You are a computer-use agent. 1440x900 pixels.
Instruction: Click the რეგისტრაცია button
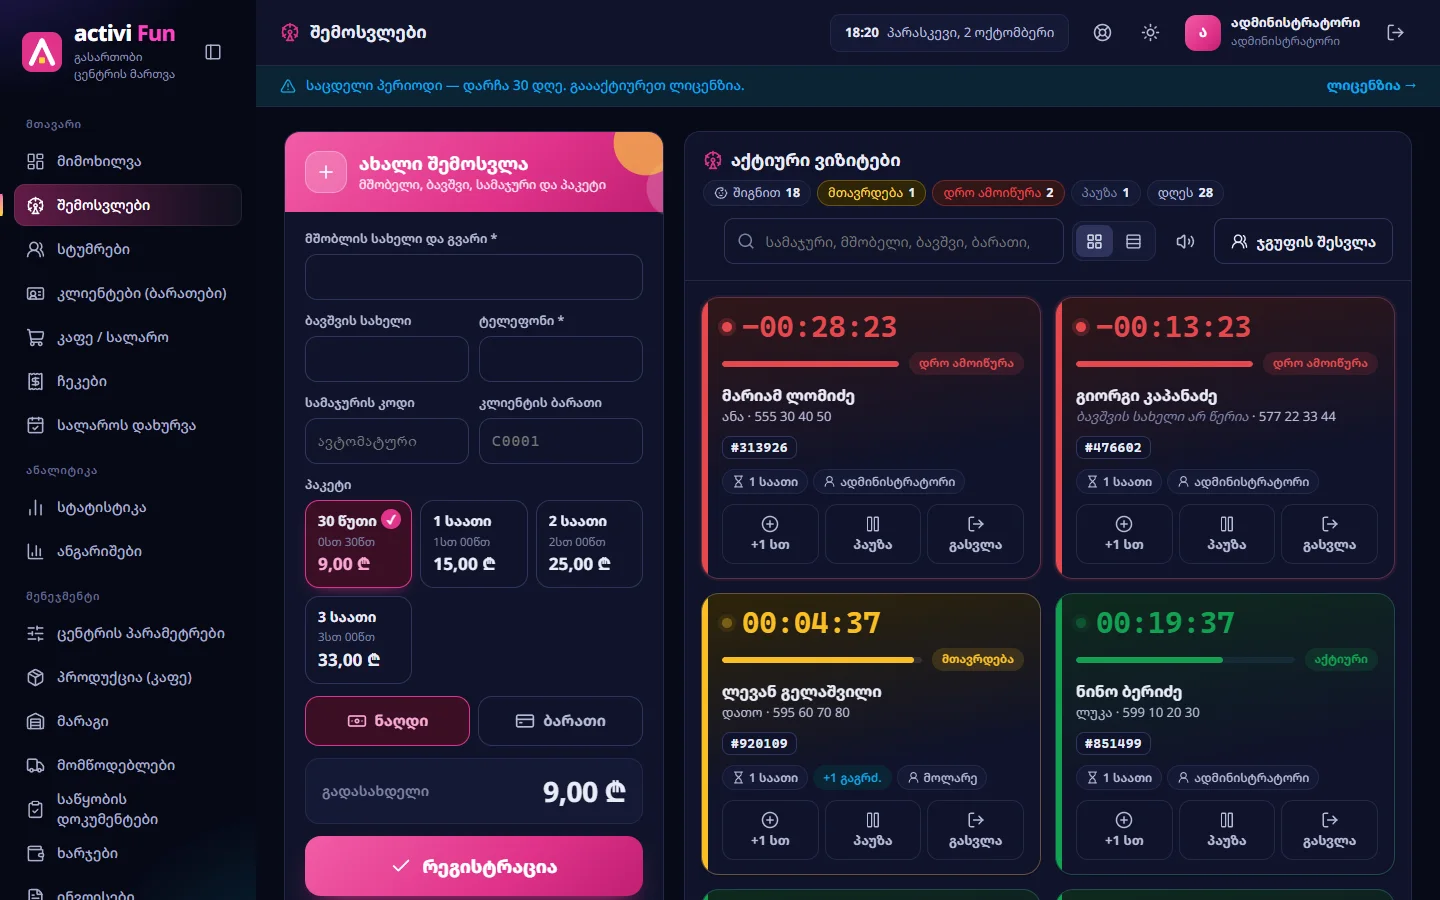[474, 866]
